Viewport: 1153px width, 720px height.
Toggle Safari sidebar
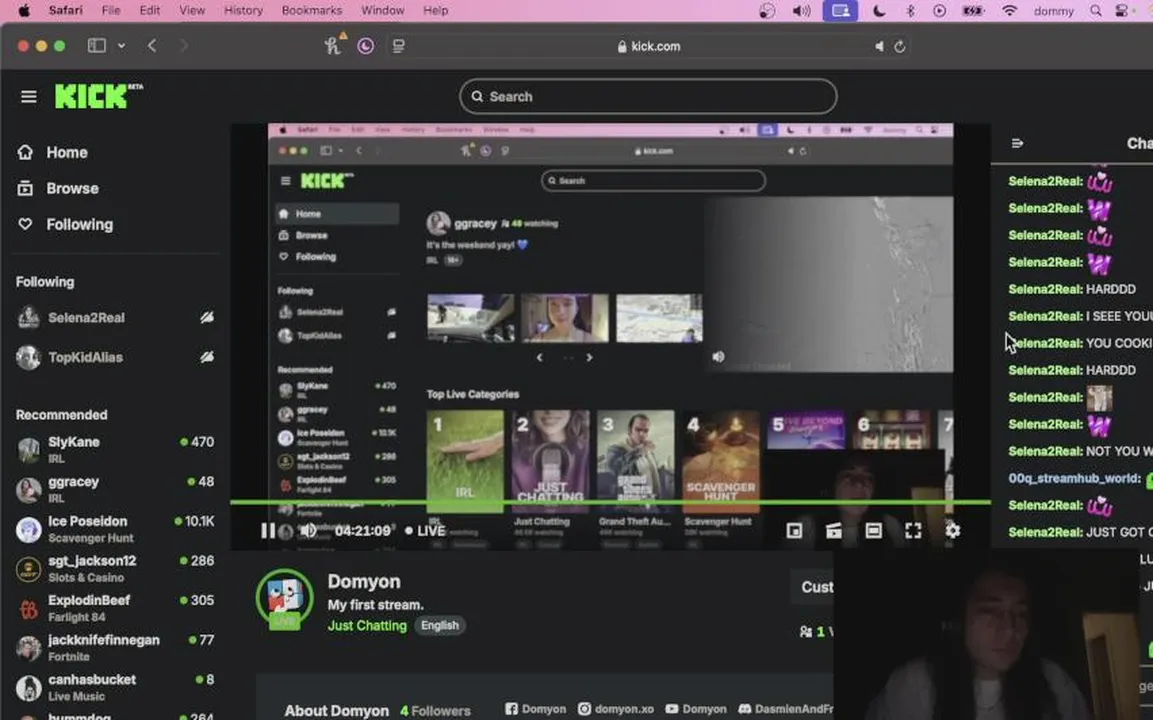[x=96, y=46]
